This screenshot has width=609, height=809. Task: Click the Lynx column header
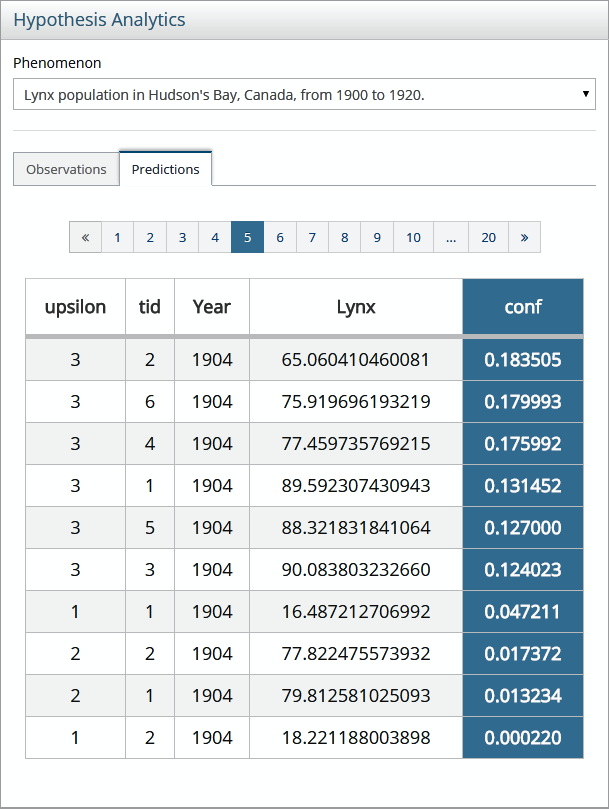point(356,307)
